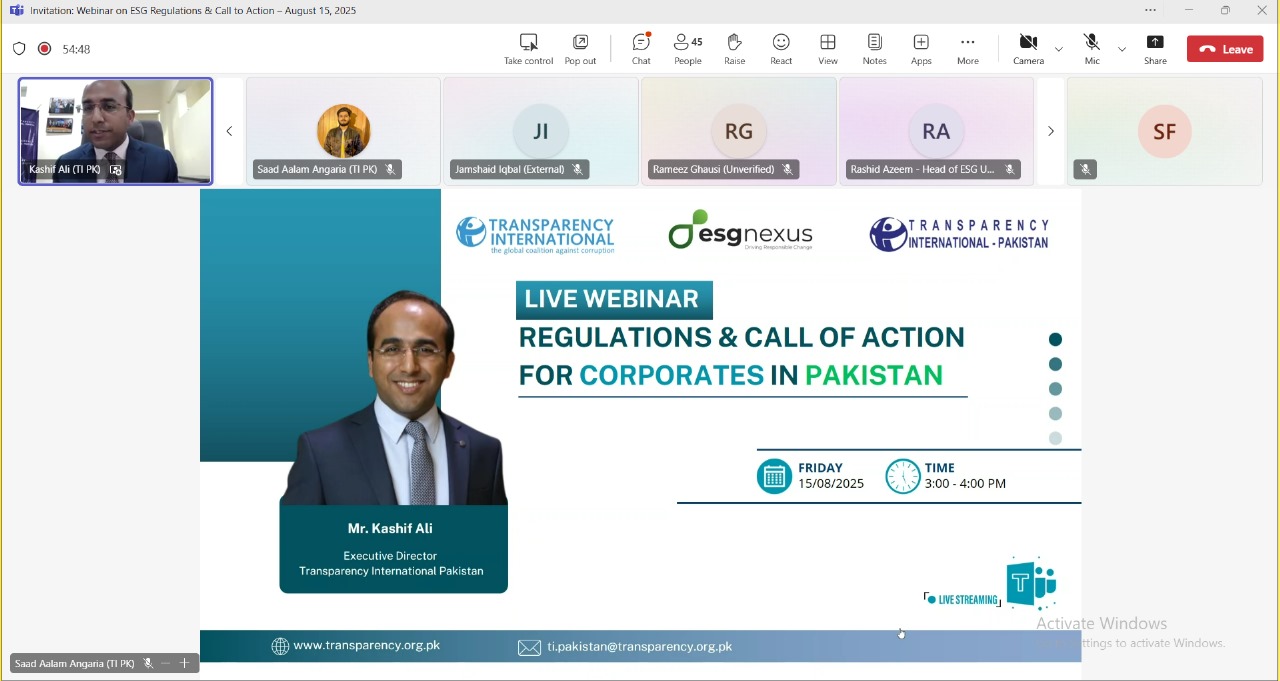Open the Chat panel
This screenshot has width=1280, height=681.
pos(641,48)
